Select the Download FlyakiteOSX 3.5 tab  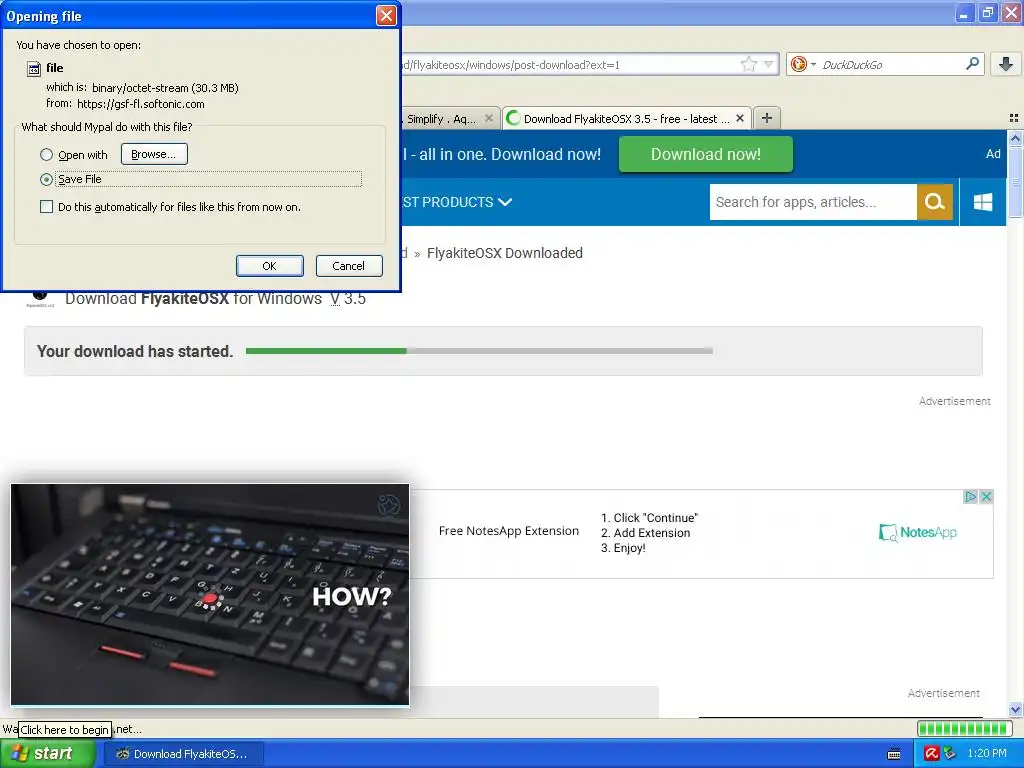point(625,119)
